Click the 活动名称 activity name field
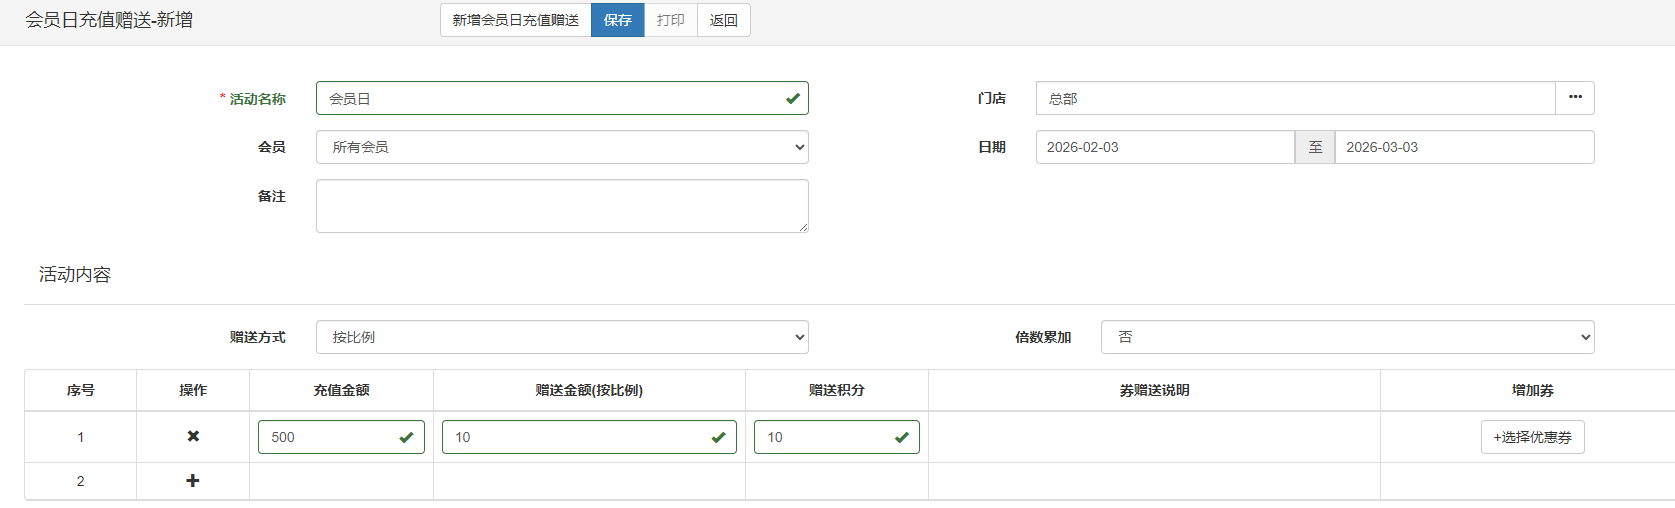Screen dimensions: 1675x508 click(x=550, y=98)
